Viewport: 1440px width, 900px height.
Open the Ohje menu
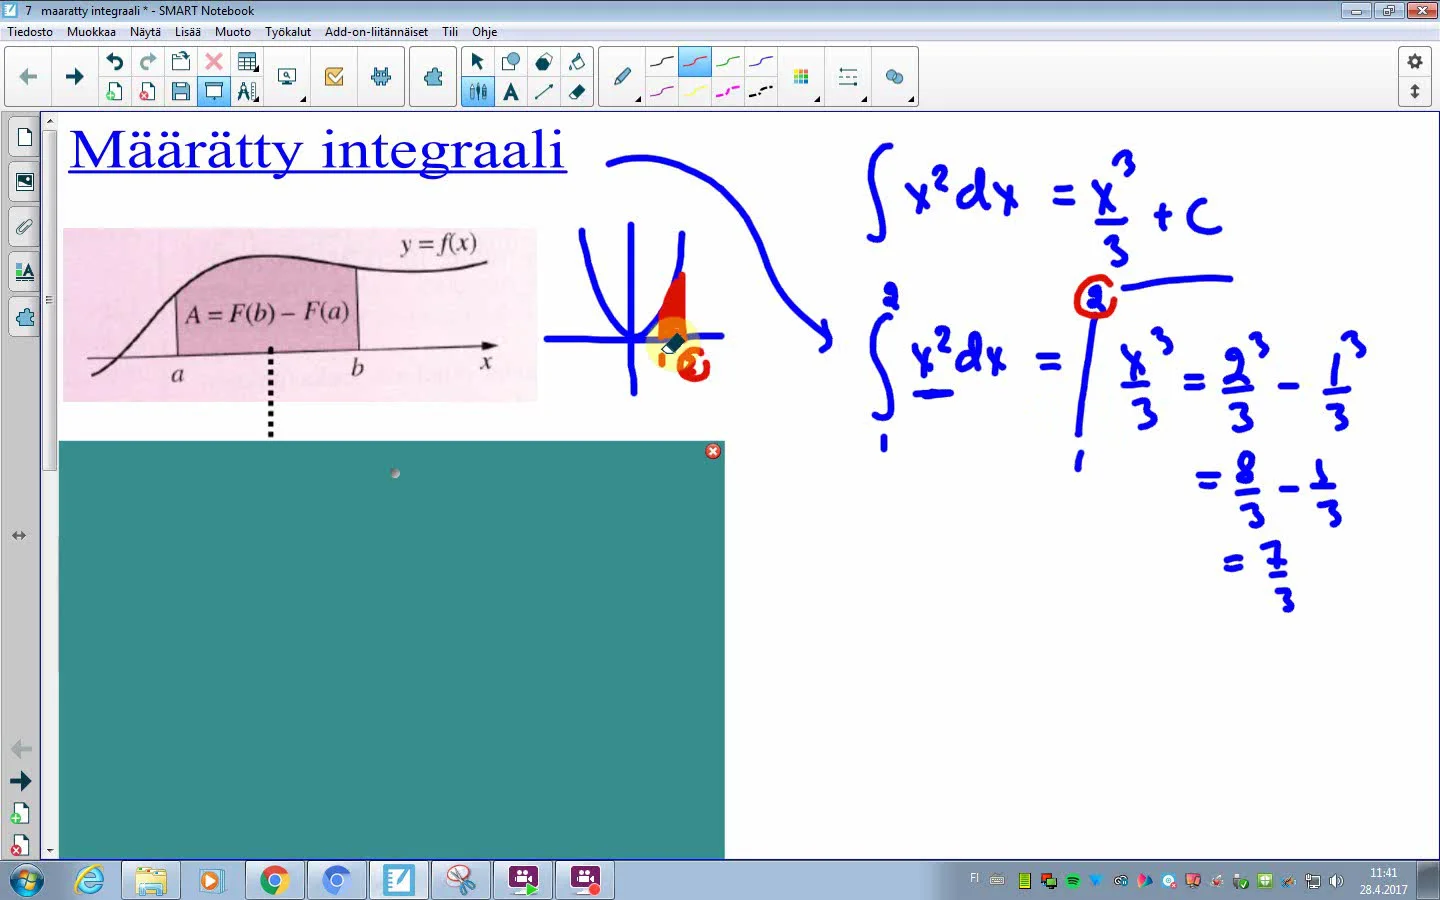tap(485, 32)
